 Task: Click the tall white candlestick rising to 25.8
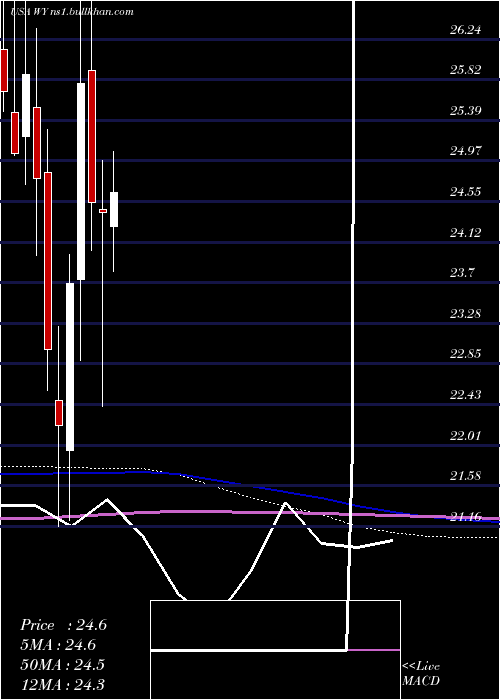coord(81,181)
